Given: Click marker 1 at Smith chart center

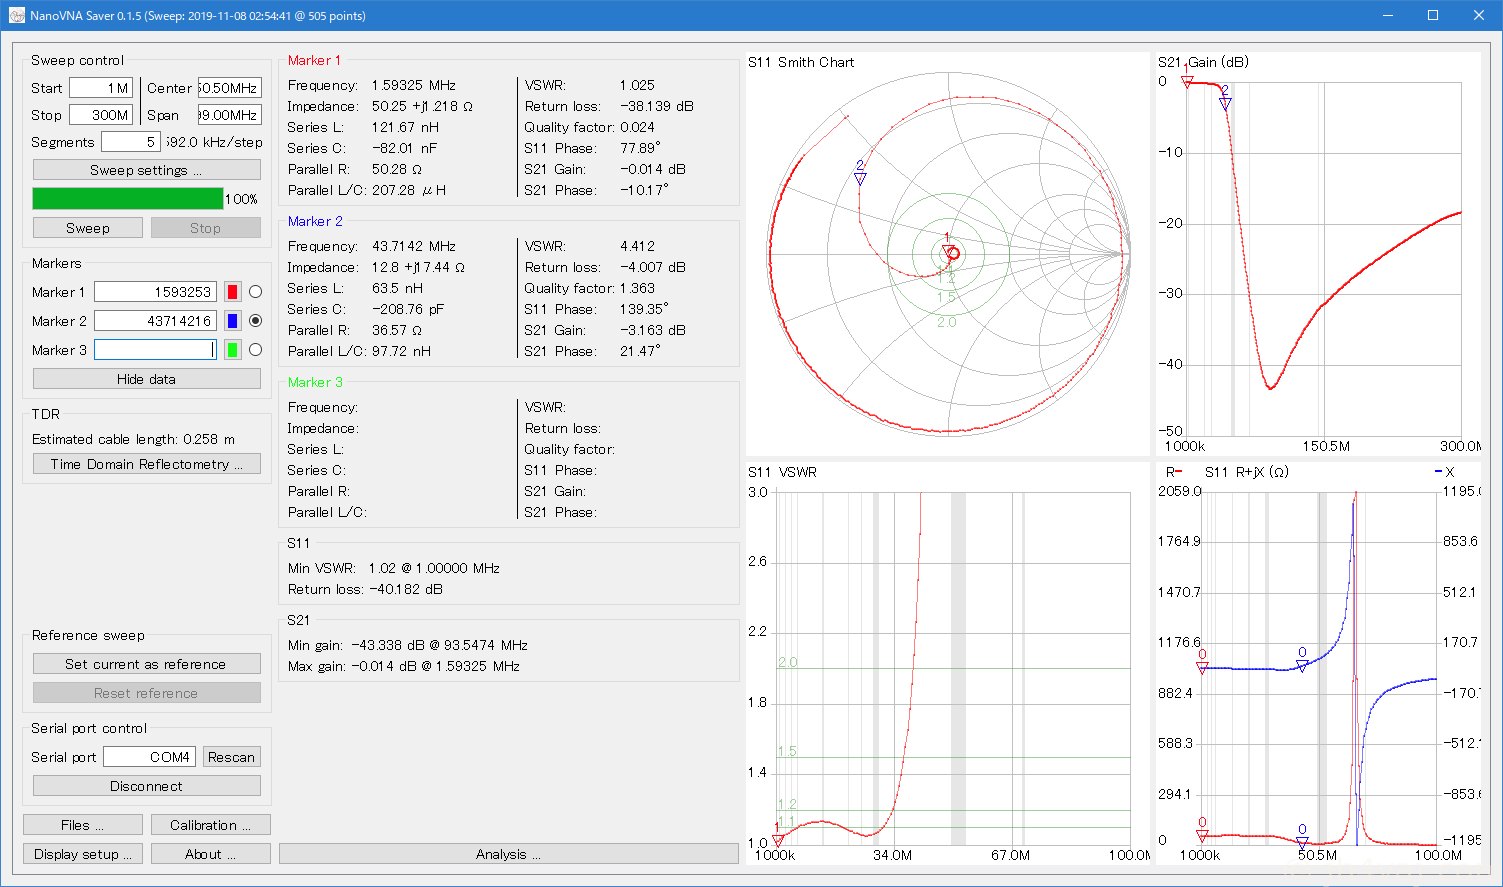Looking at the screenshot, I should click(948, 249).
